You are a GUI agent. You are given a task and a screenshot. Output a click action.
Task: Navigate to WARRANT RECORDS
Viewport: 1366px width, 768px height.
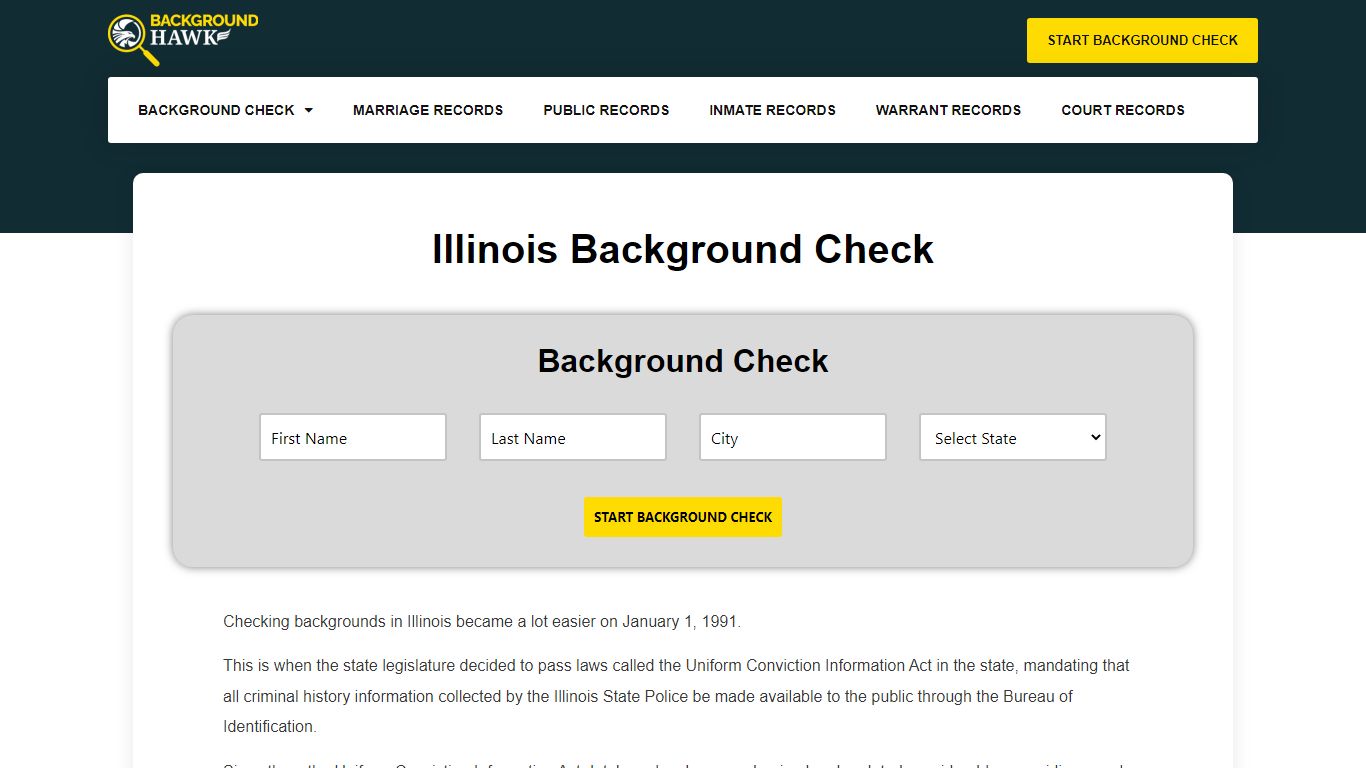pyautogui.click(x=948, y=110)
